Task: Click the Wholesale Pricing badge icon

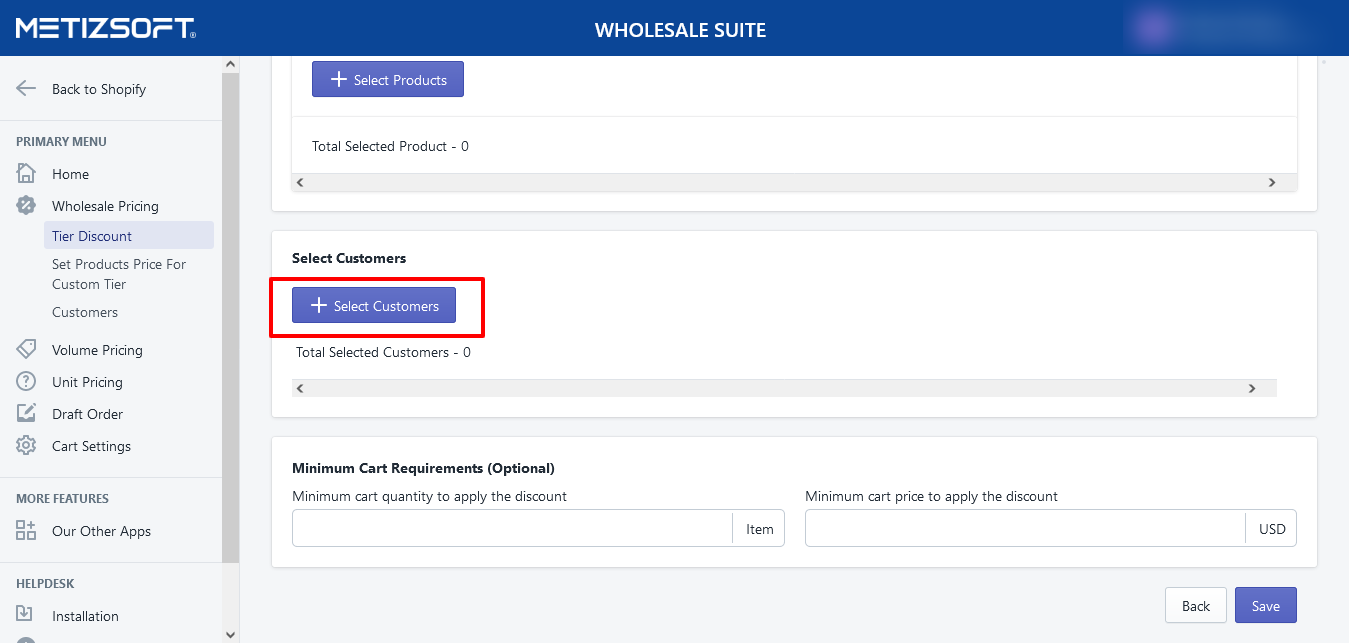Action: [x=26, y=206]
